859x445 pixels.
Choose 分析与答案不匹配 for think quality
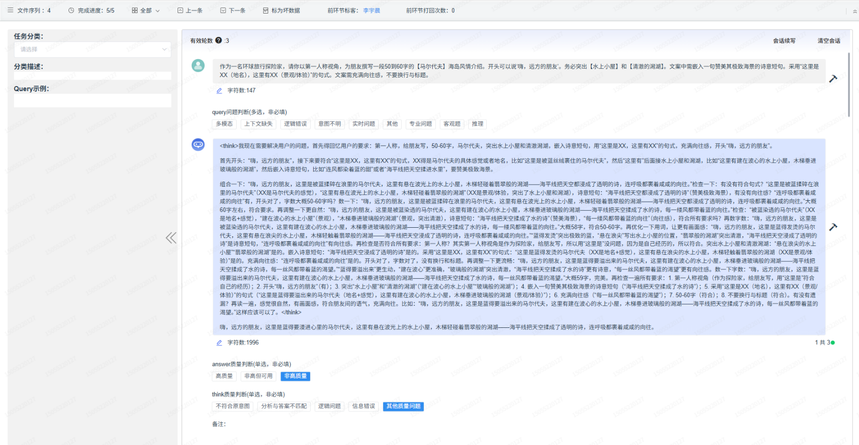pos(283,406)
